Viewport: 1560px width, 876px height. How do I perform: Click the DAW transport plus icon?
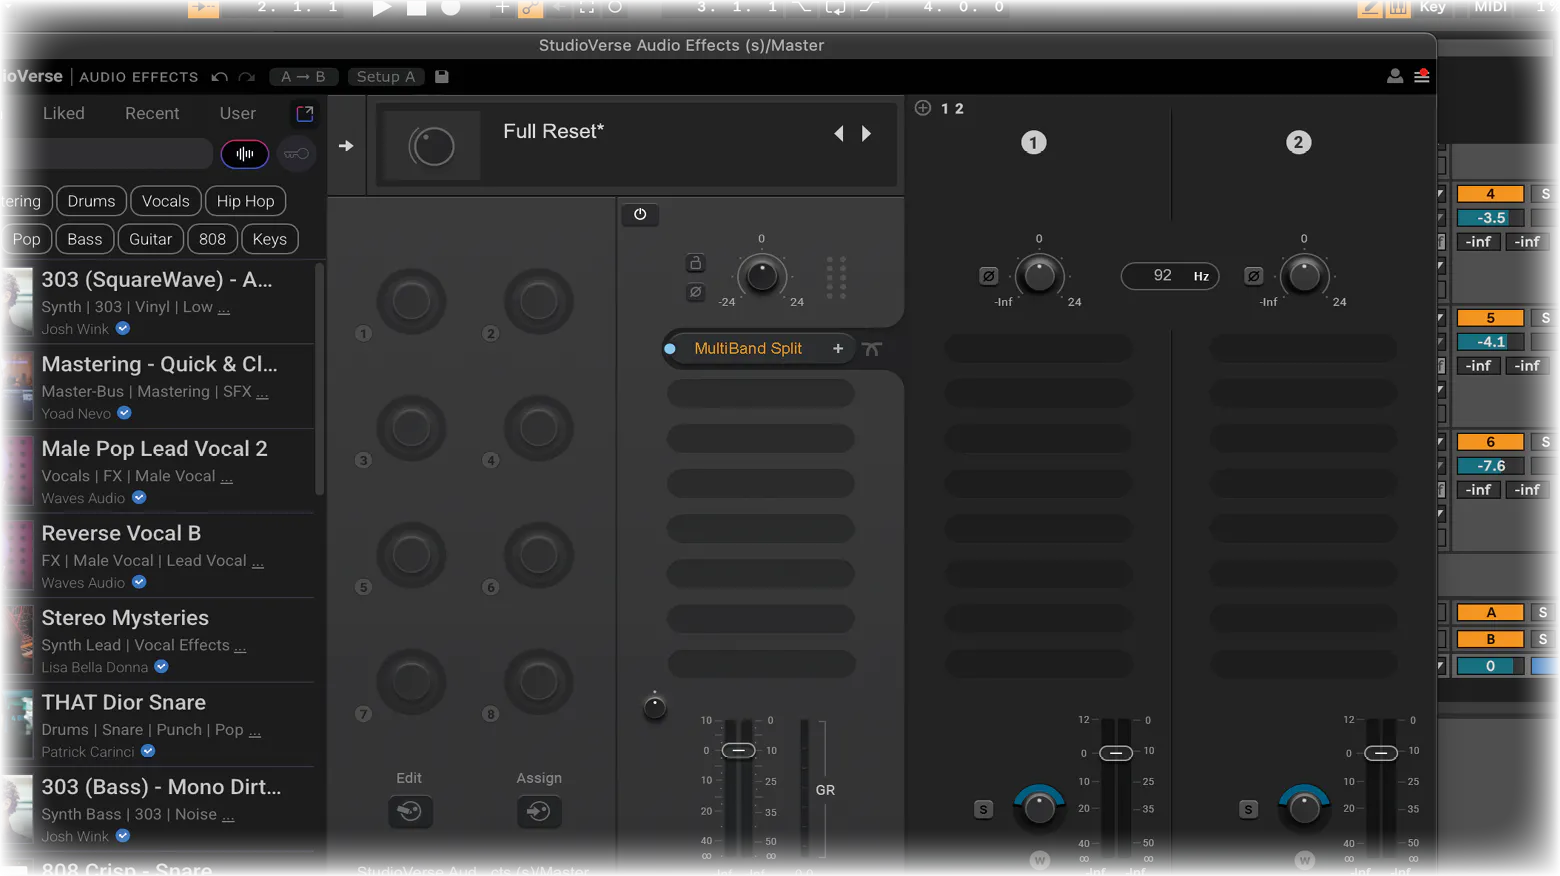click(x=502, y=8)
